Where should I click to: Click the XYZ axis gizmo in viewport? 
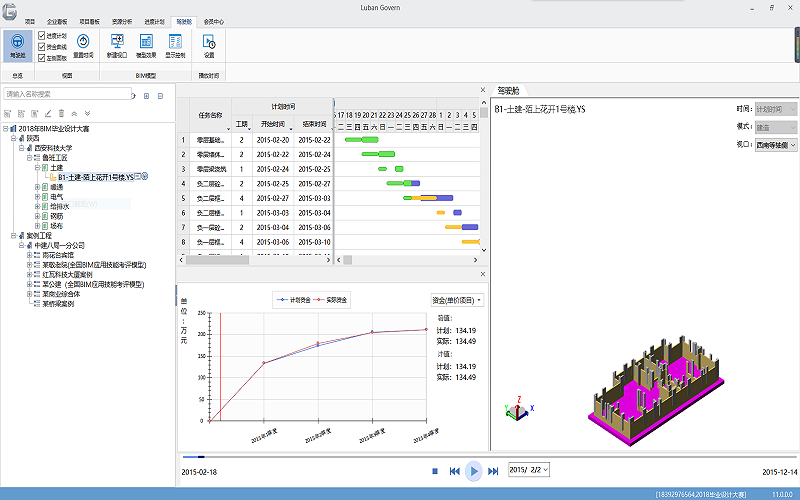coord(518,409)
